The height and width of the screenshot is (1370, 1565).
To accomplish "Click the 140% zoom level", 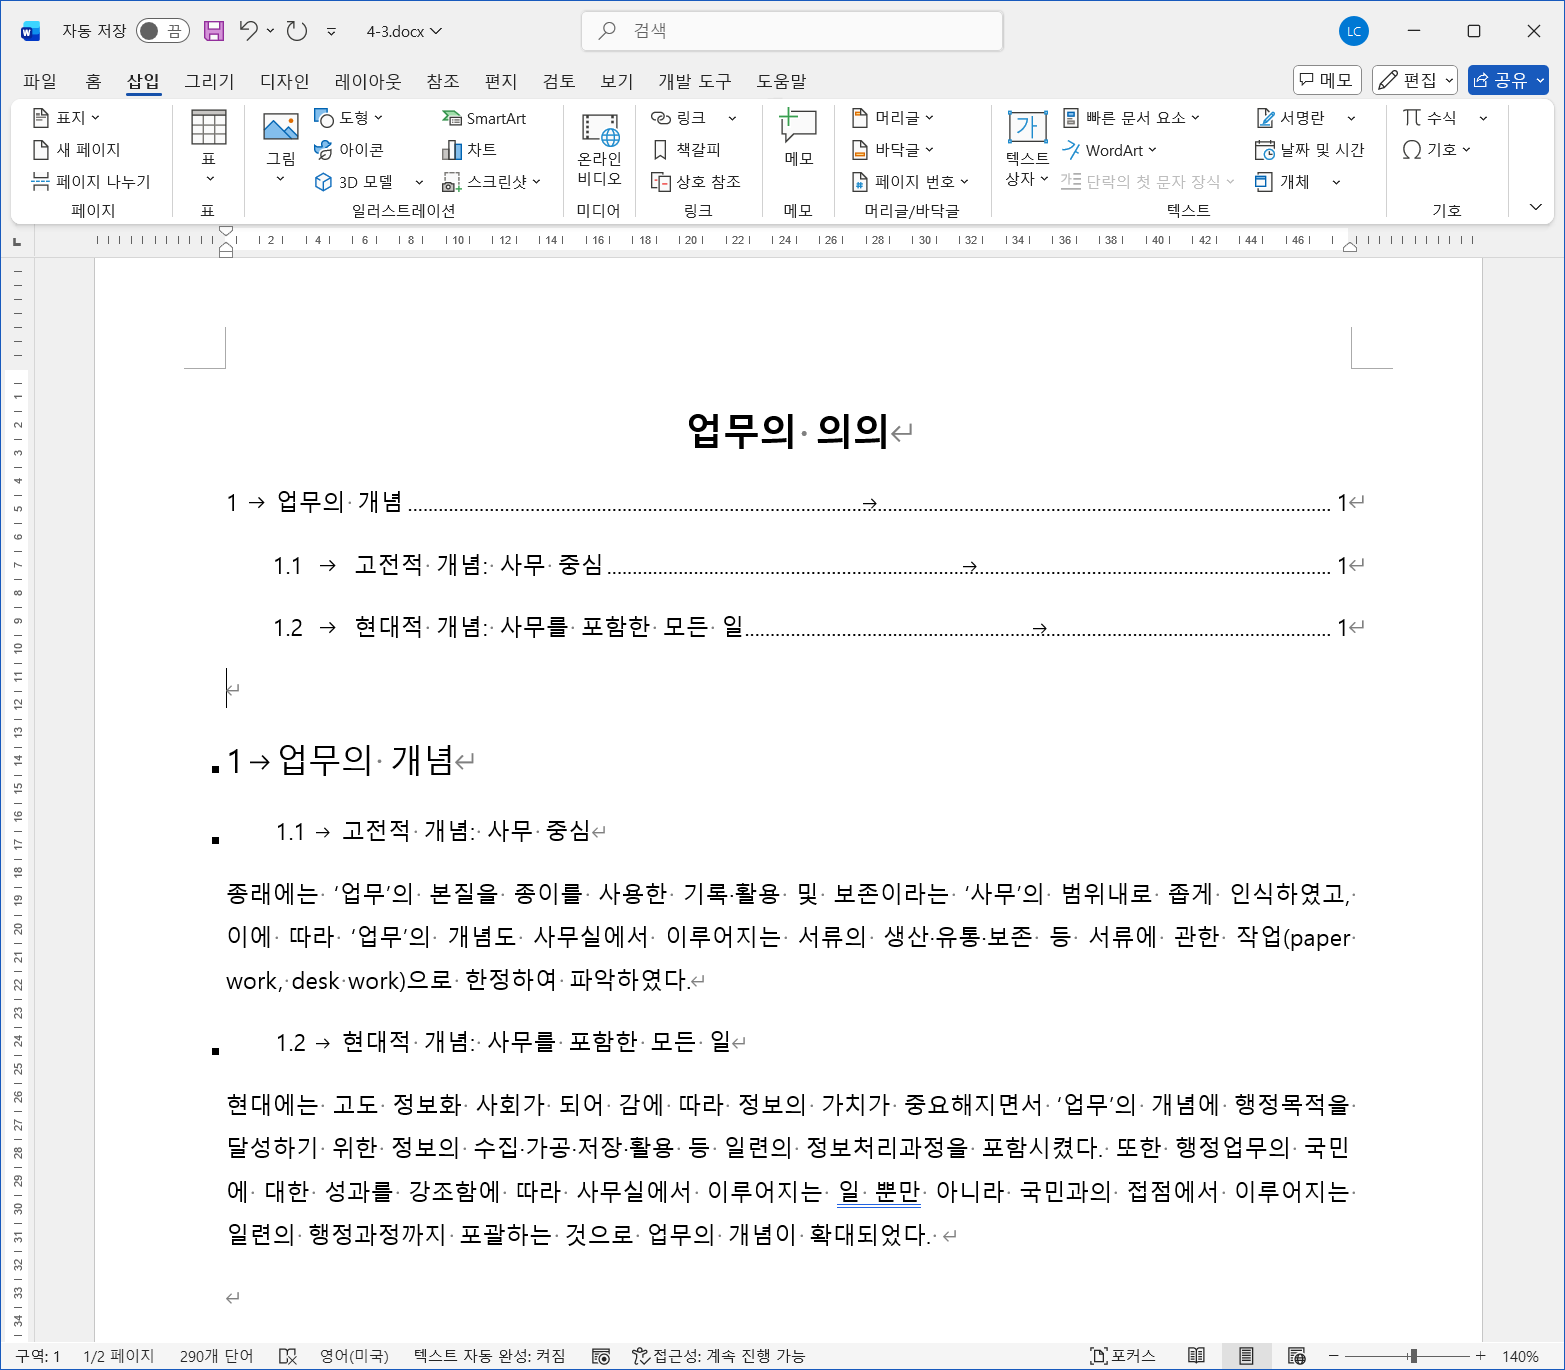I will [1520, 1356].
